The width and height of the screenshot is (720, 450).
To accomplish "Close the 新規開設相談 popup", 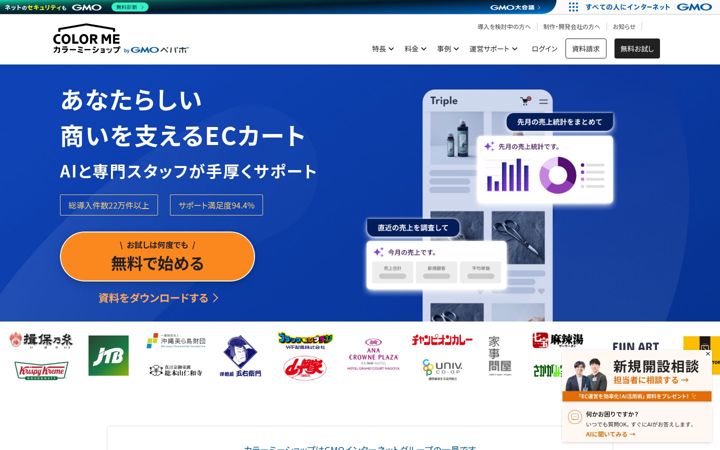I will click(708, 354).
